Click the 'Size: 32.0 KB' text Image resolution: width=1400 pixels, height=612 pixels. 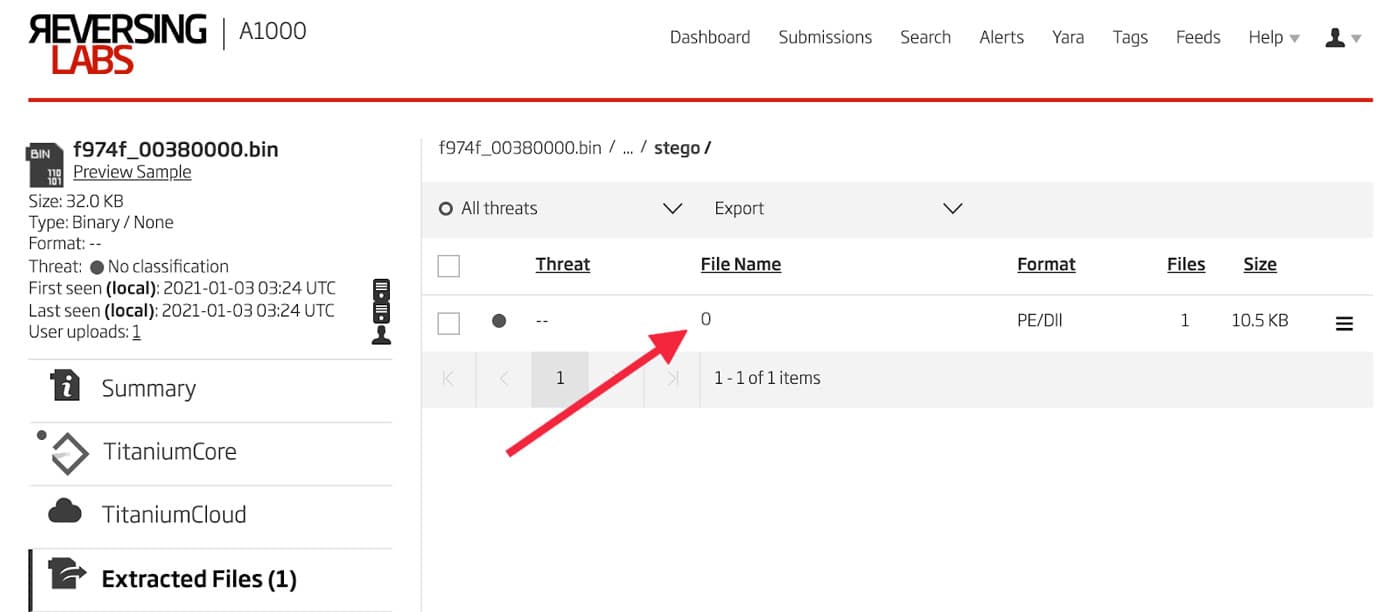point(76,200)
